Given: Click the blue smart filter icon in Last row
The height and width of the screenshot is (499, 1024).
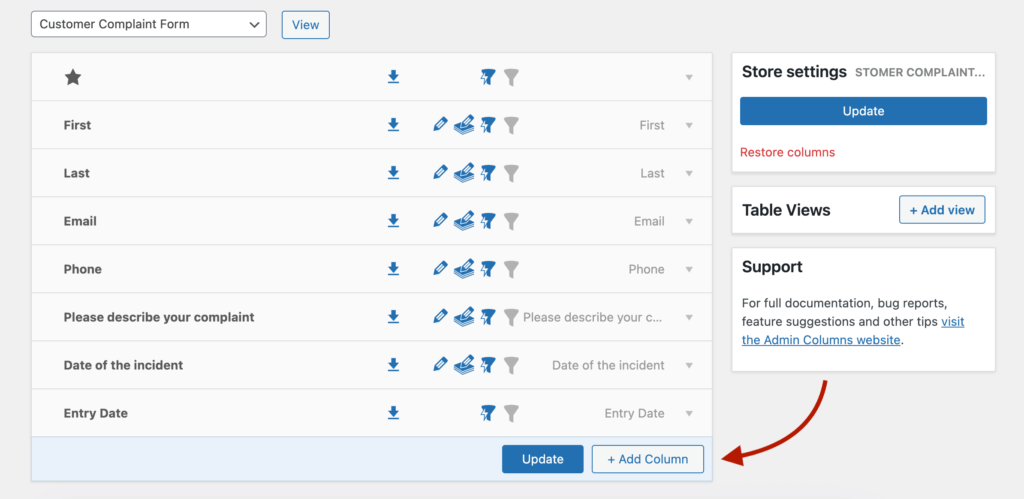Looking at the screenshot, I should point(488,173).
